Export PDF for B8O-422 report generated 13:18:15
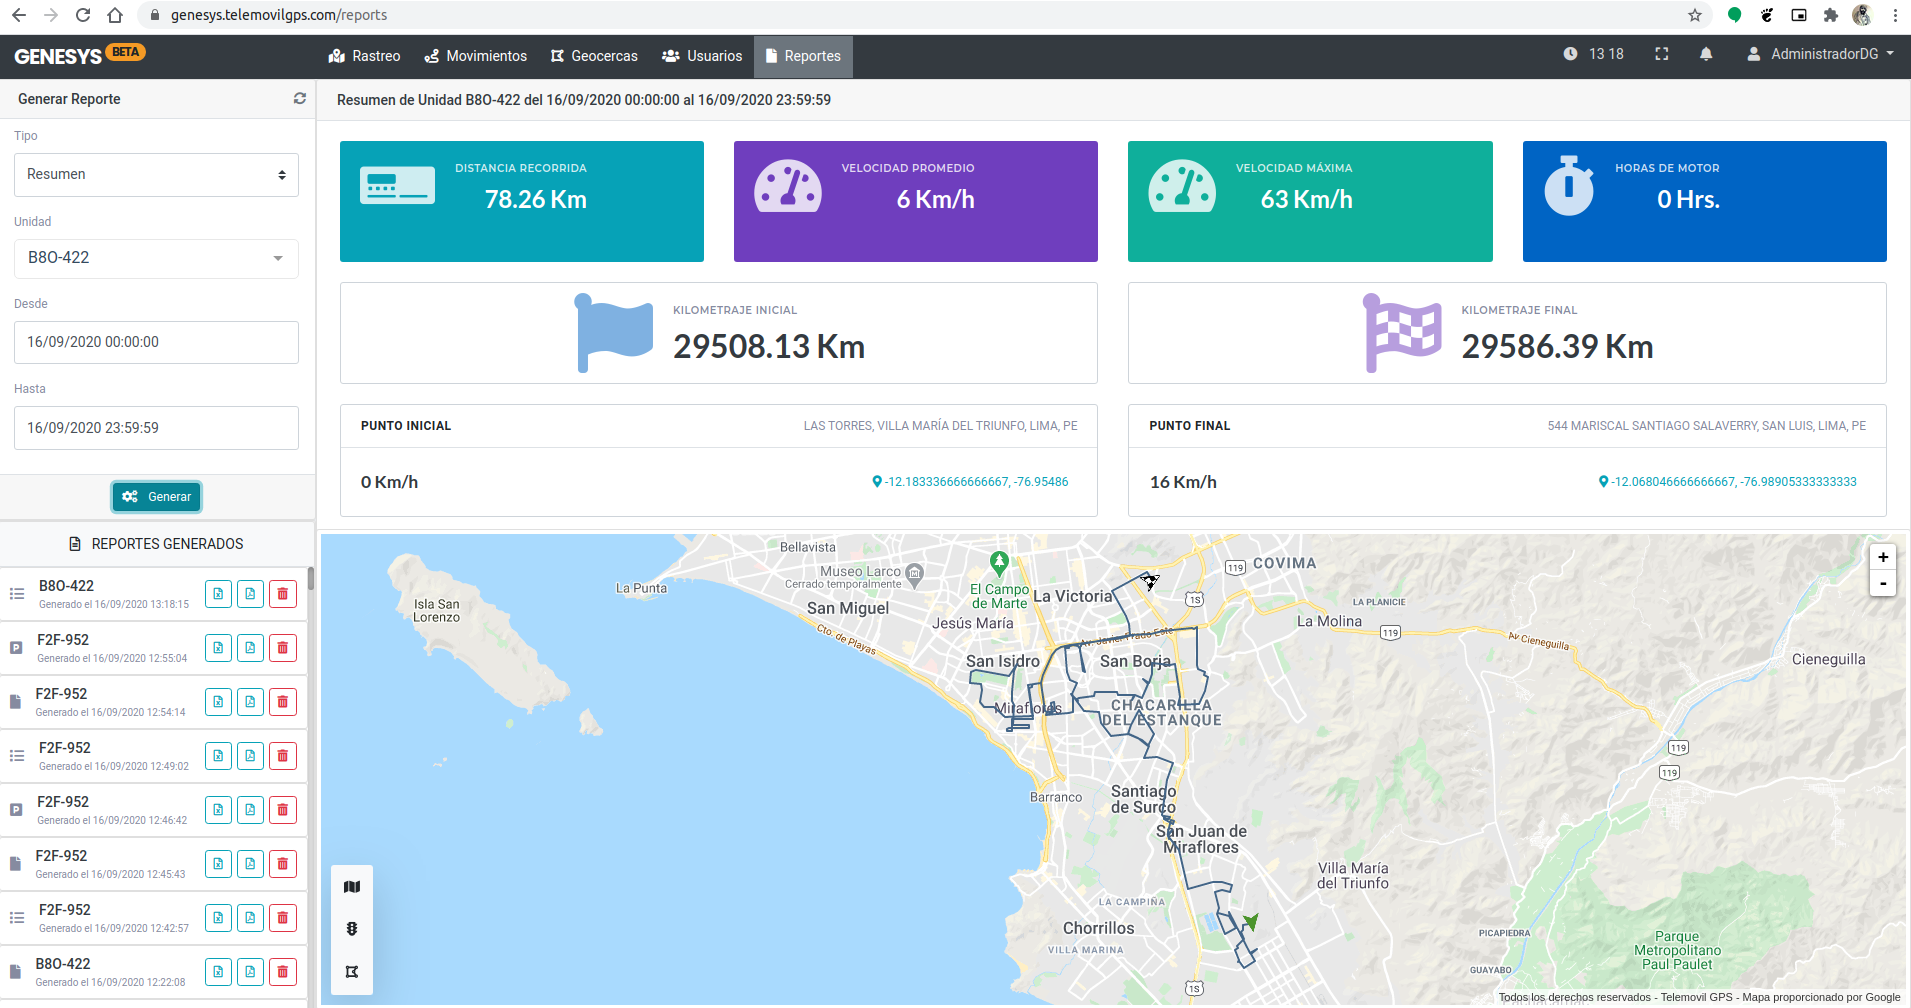The height and width of the screenshot is (1008, 1911). tap(250, 594)
